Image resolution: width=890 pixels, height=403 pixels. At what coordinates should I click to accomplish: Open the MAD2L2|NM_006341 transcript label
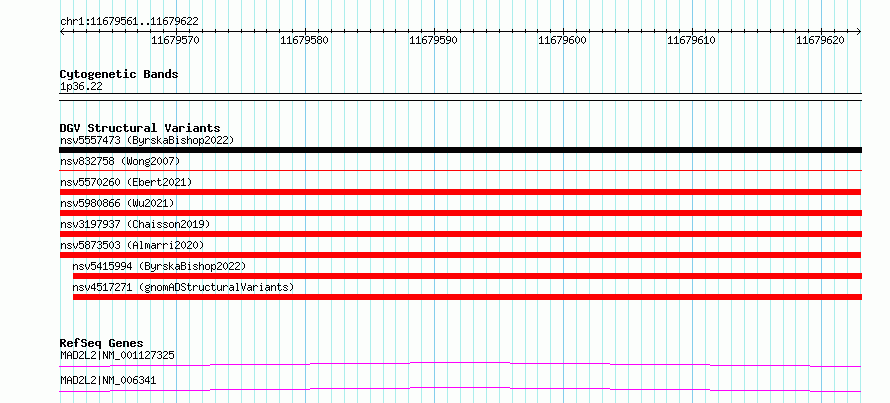(108, 381)
